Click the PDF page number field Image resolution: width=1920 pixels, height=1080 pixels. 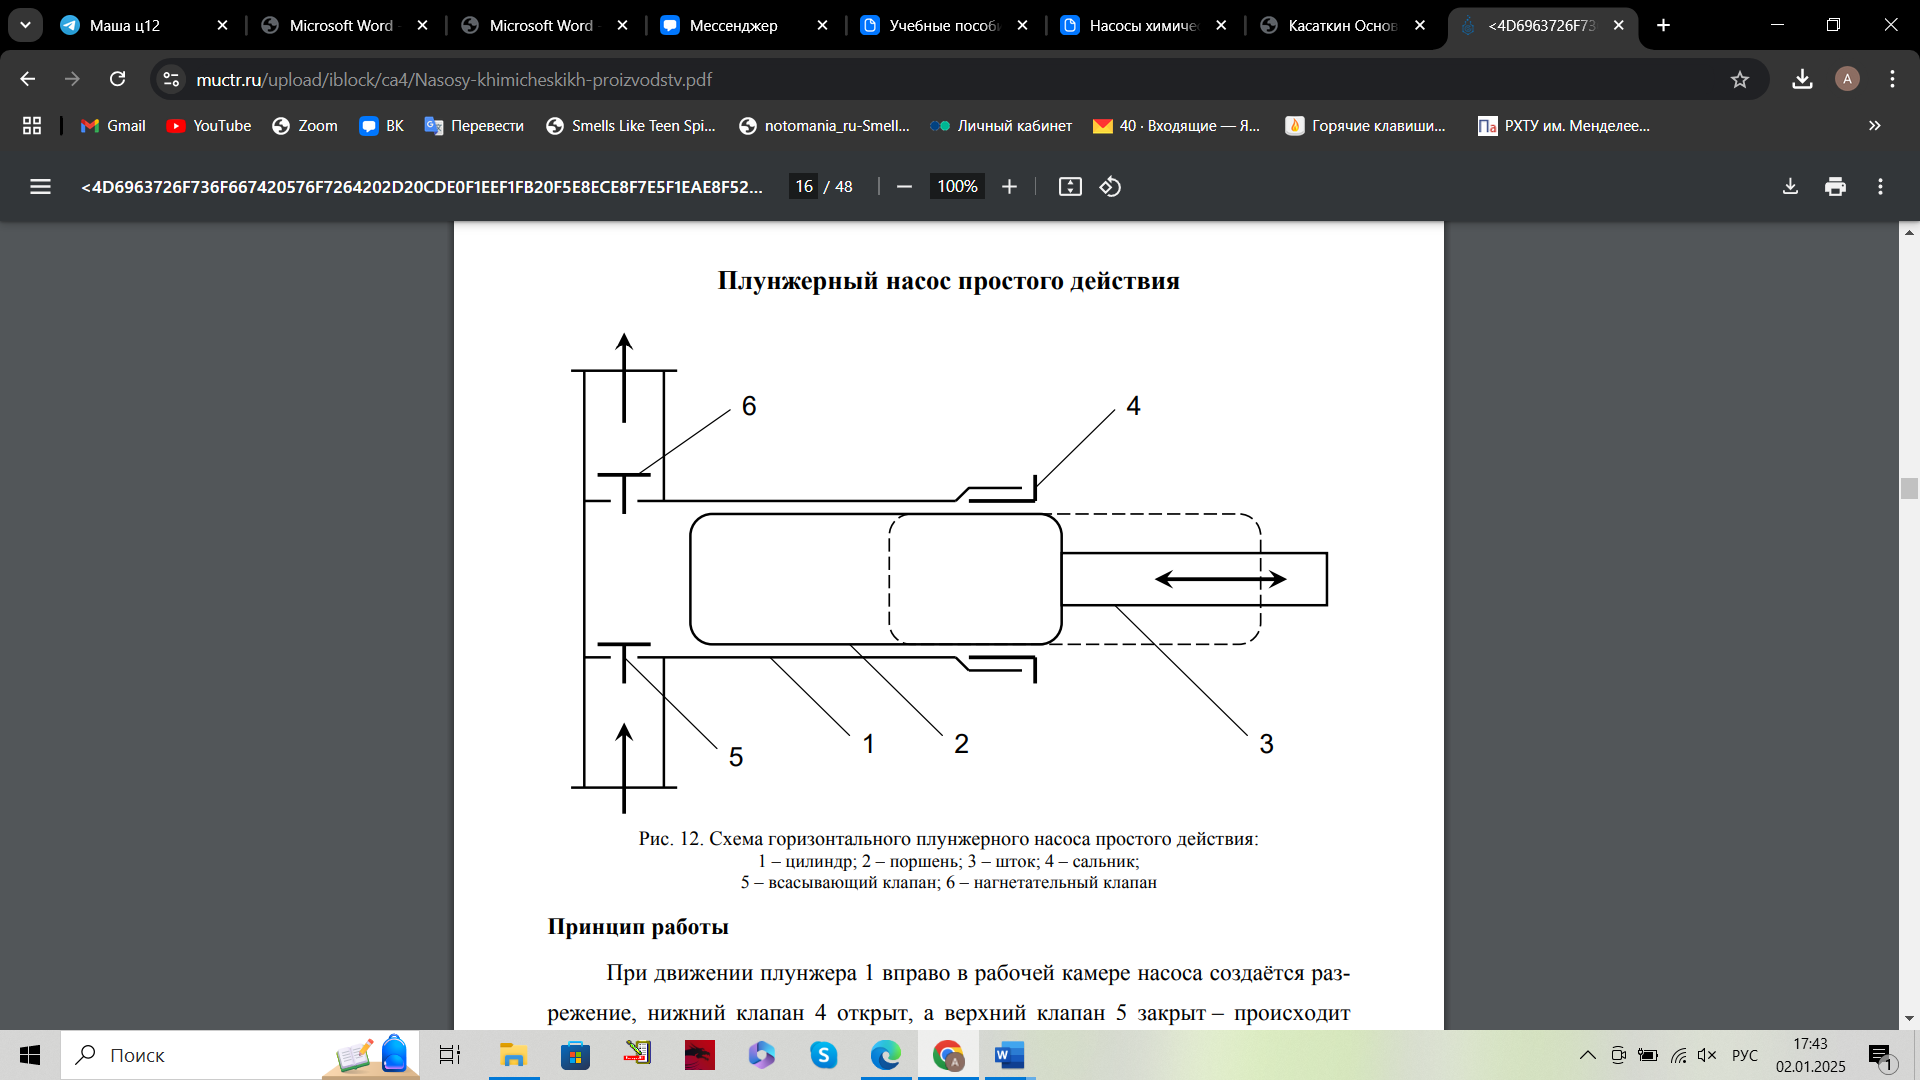[803, 186]
